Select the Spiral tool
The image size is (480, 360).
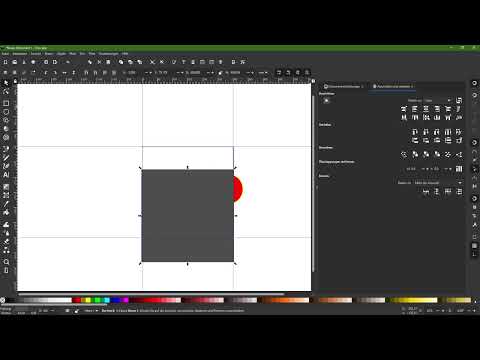(x=6, y=137)
